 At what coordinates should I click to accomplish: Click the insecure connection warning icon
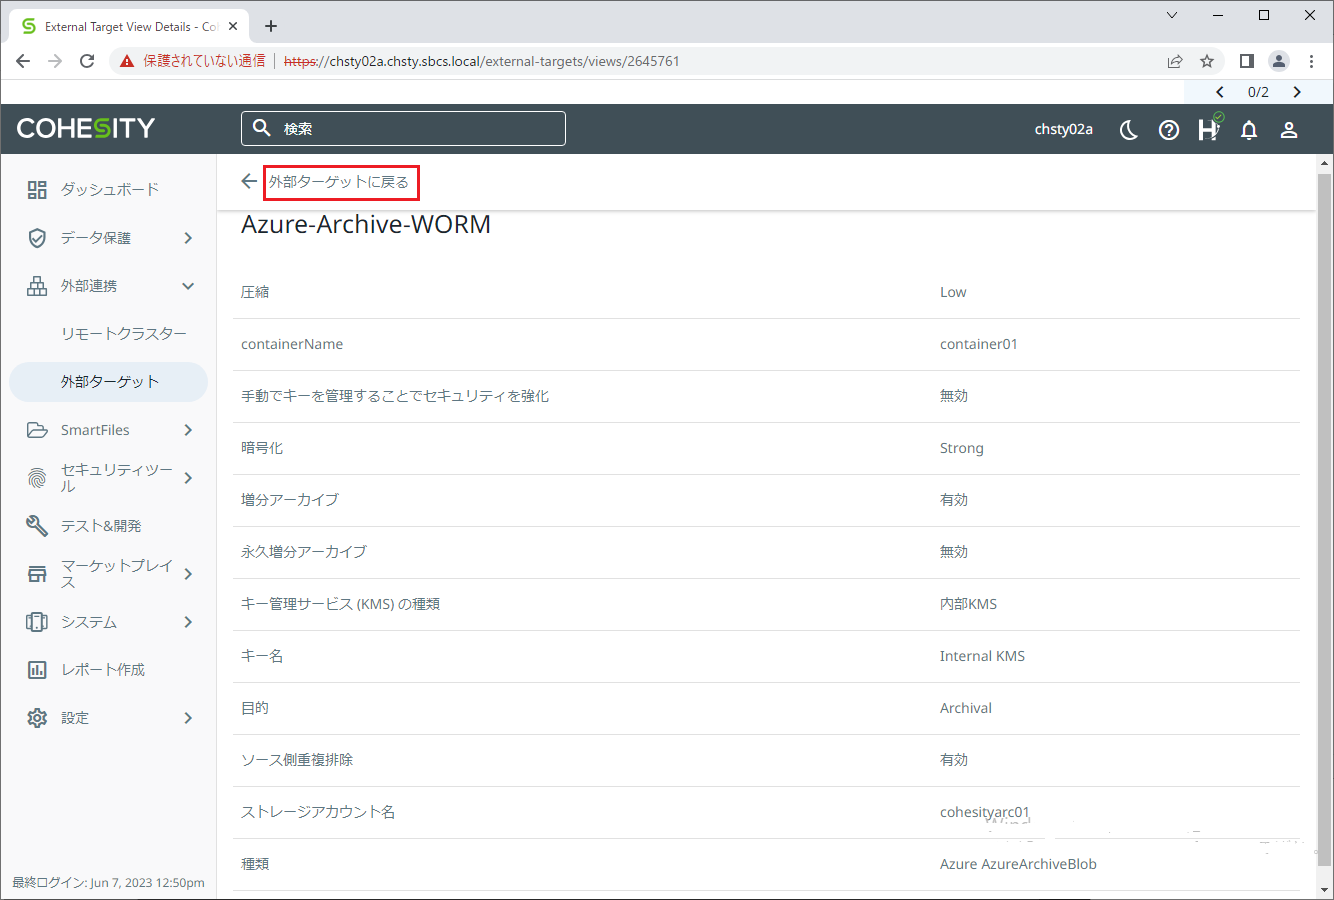pyautogui.click(x=127, y=61)
